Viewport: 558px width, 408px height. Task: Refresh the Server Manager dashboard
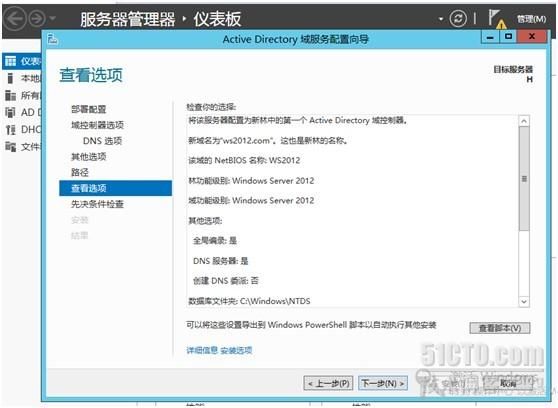pos(458,18)
